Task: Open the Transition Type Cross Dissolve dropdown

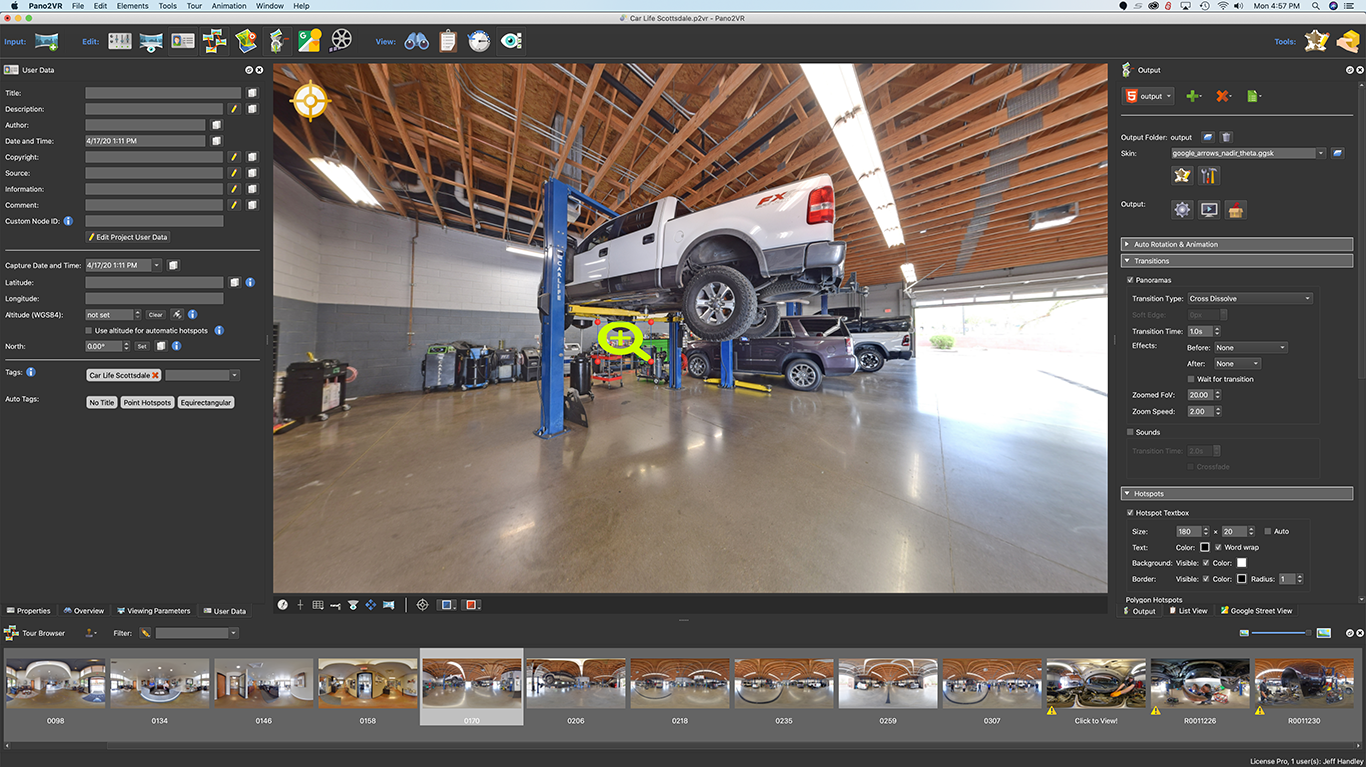Action: coord(1249,298)
